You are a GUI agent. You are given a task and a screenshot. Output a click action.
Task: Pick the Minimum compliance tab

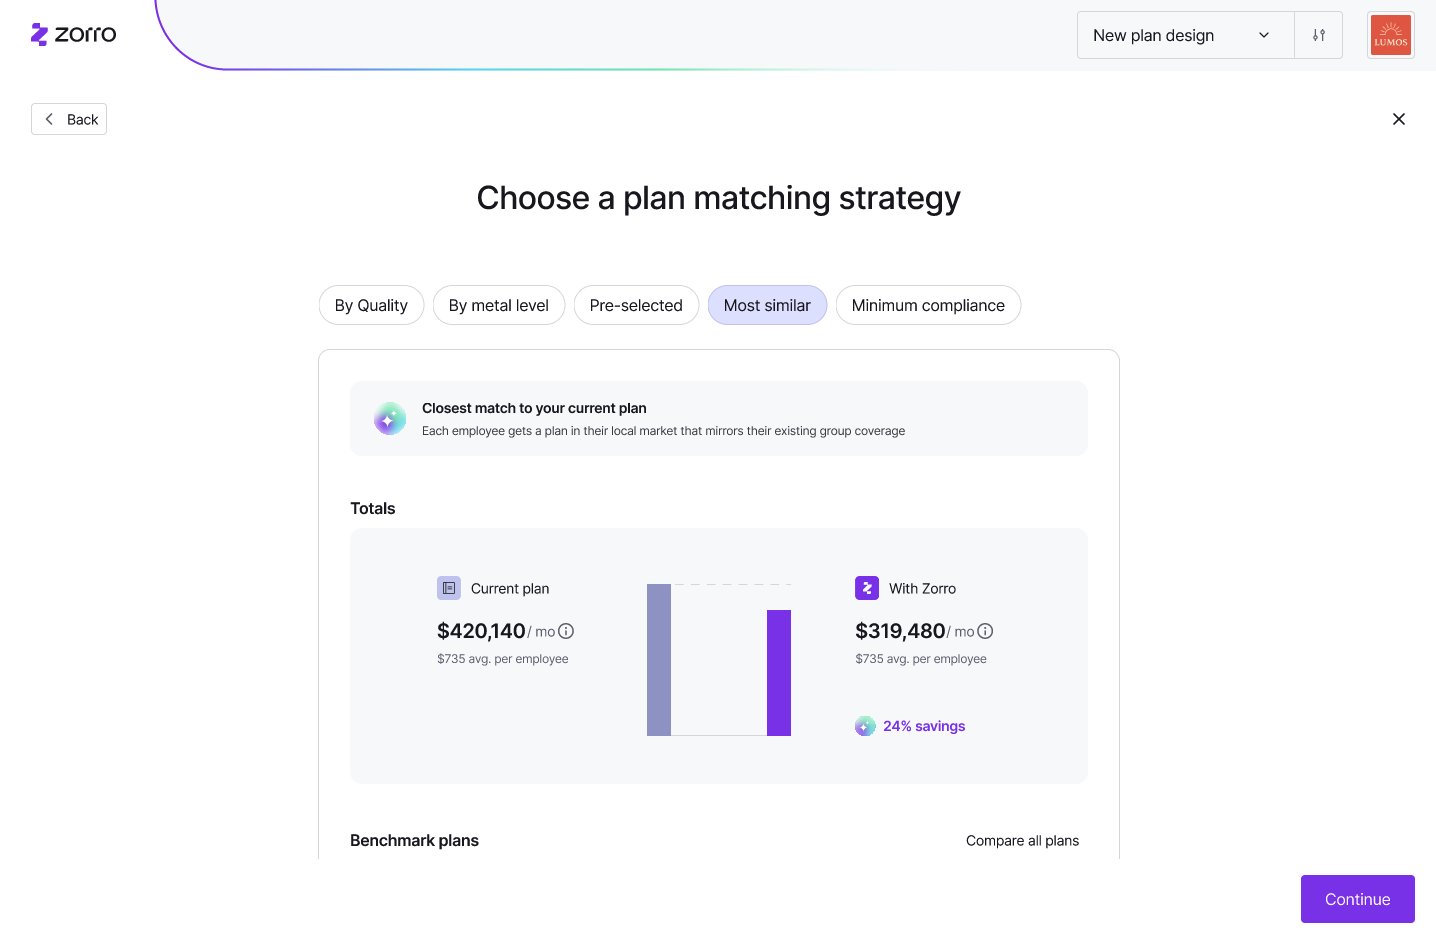pyautogui.click(x=928, y=305)
